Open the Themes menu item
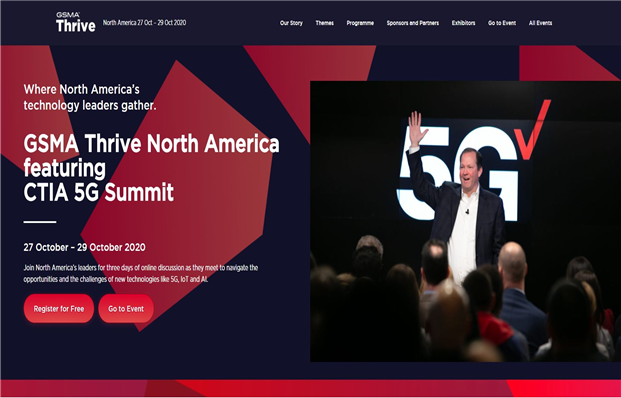This screenshot has width=621, height=398. coord(324,23)
